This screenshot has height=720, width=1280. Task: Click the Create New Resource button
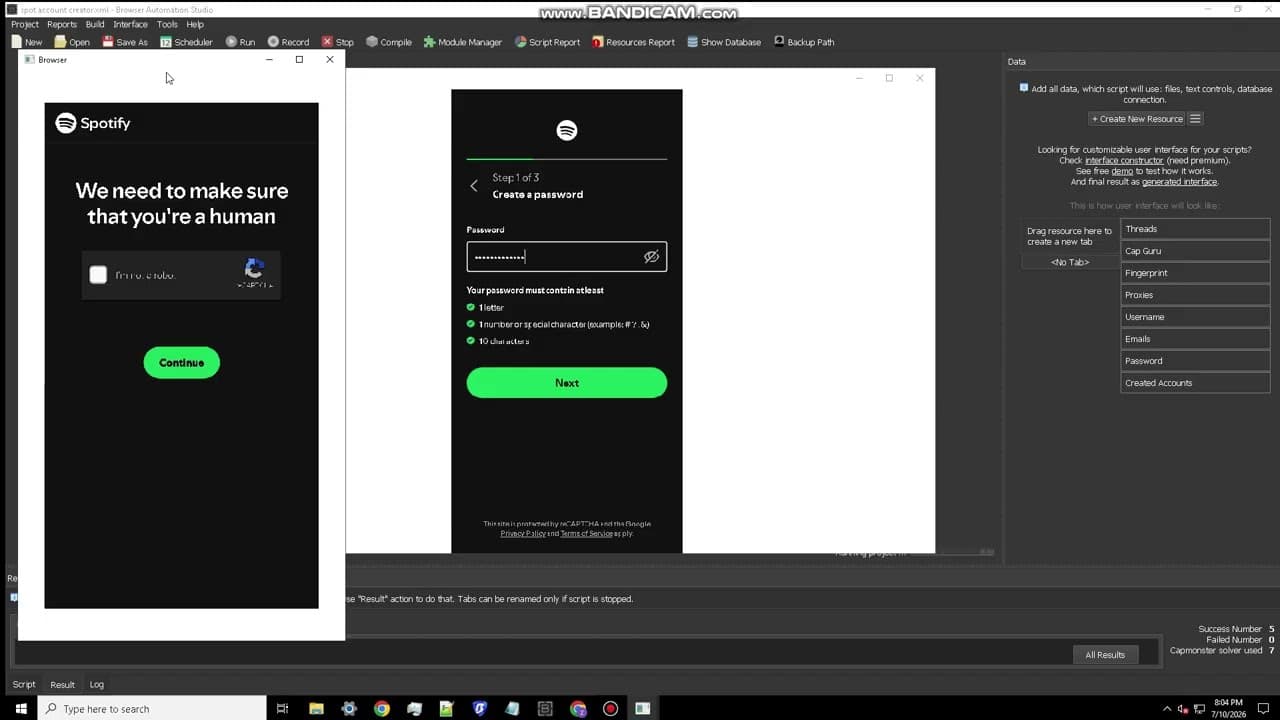point(1137,119)
